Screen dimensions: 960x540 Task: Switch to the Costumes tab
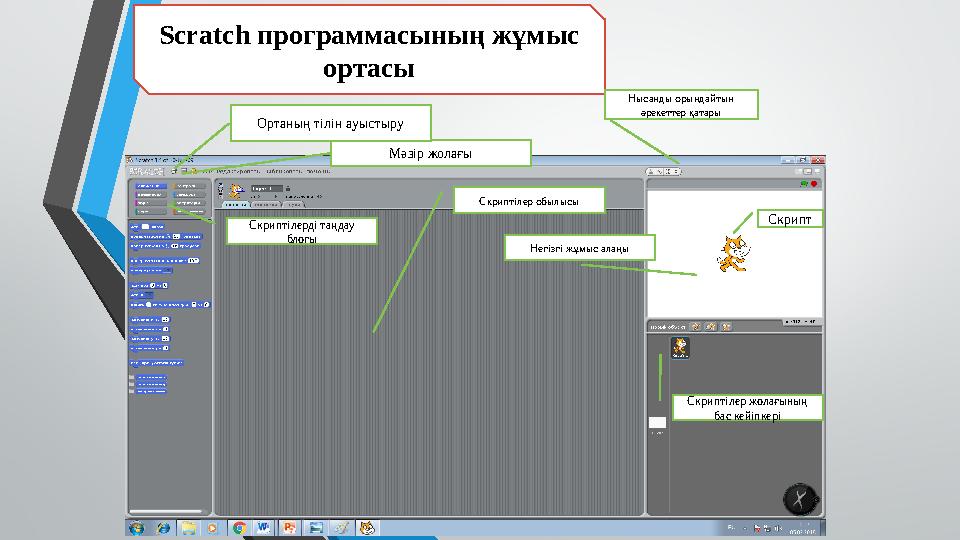pyautogui.click(x=266, y=204)
